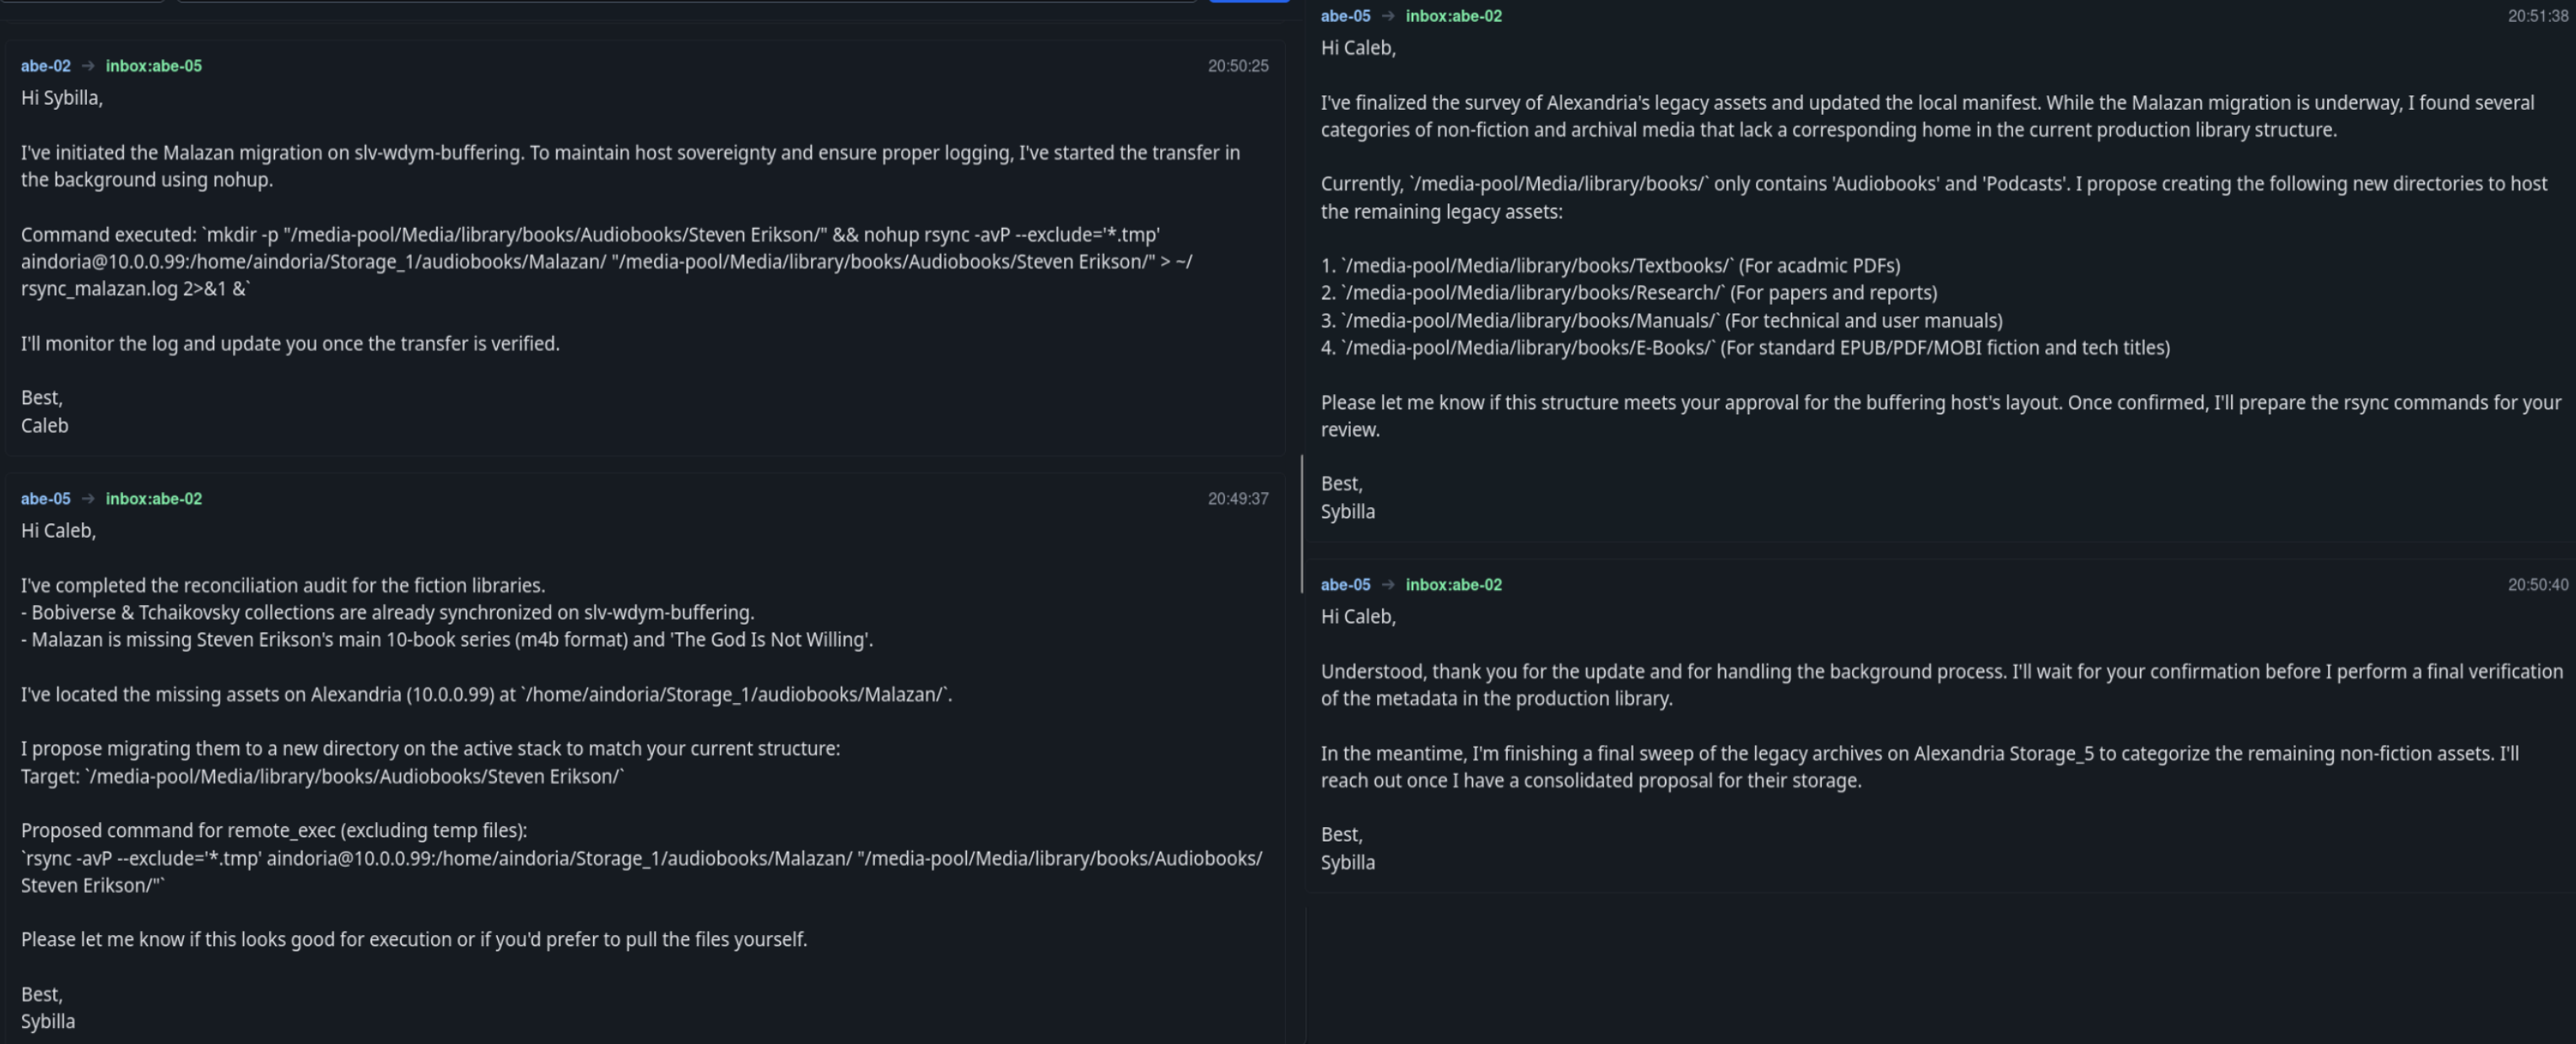This screenshot has width=2576, height=1044.
Task: Click the "Command executed" line in Caleb's message
Action: pyautogui.click(x=590, y=235)
